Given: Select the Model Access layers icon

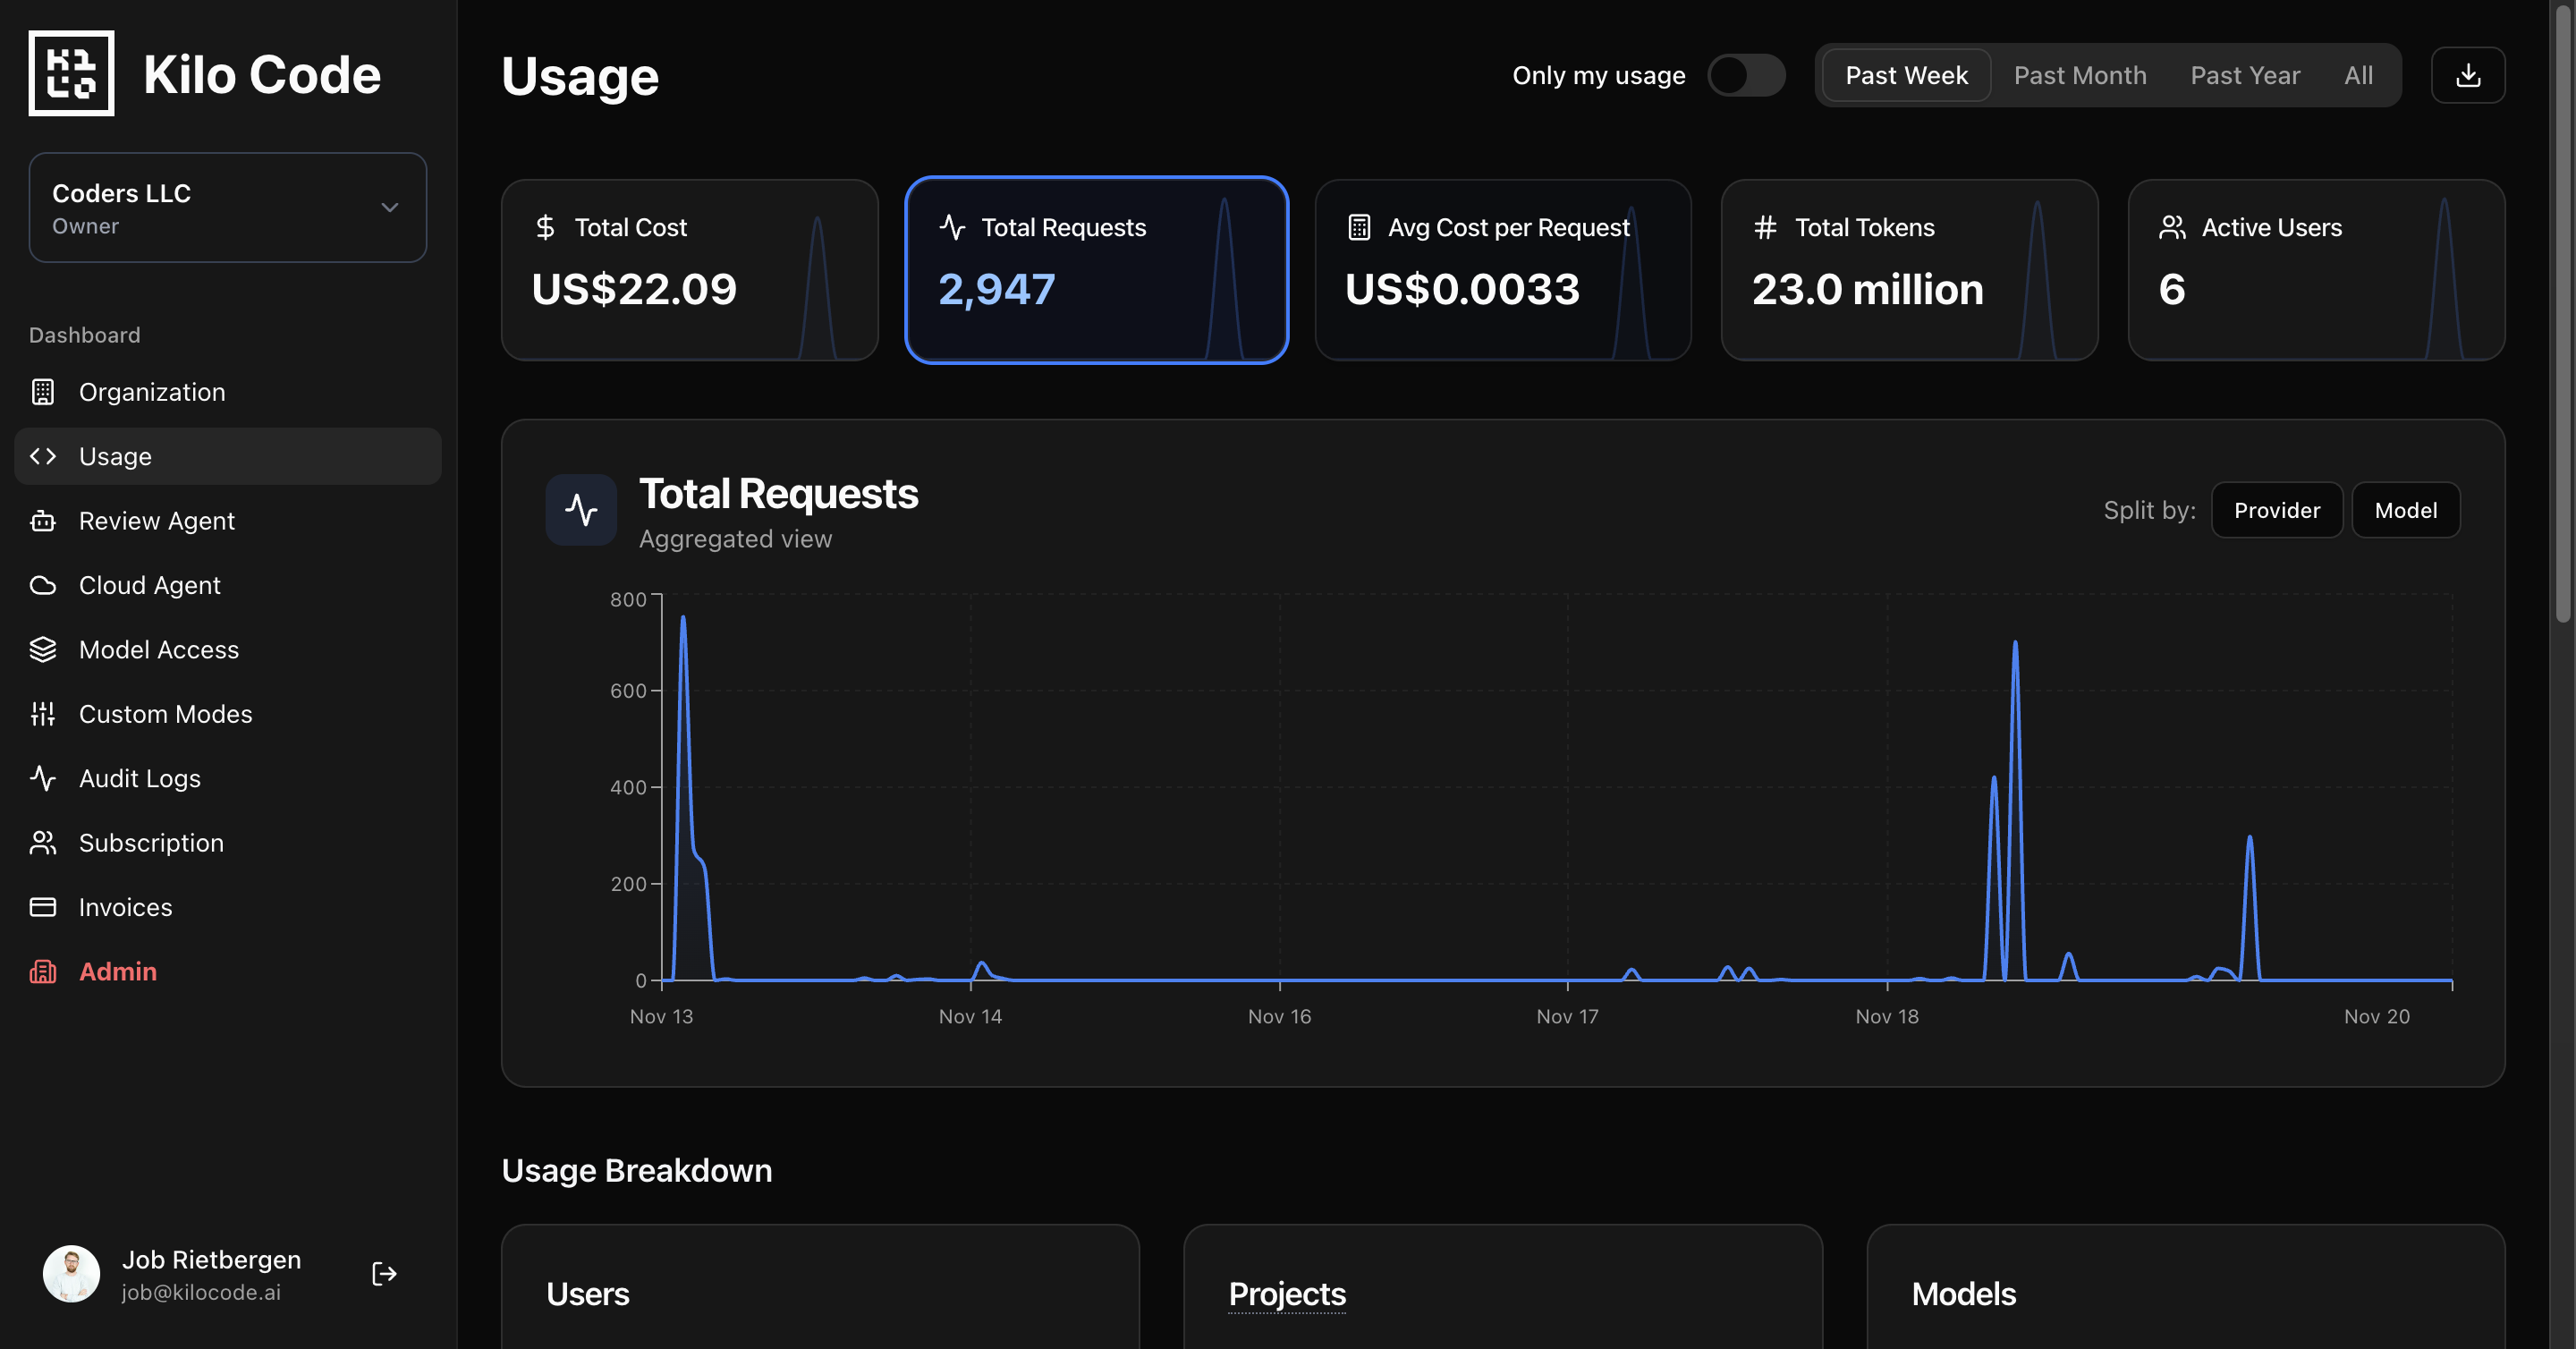Looking at the screenshot, I should [42, 649].
